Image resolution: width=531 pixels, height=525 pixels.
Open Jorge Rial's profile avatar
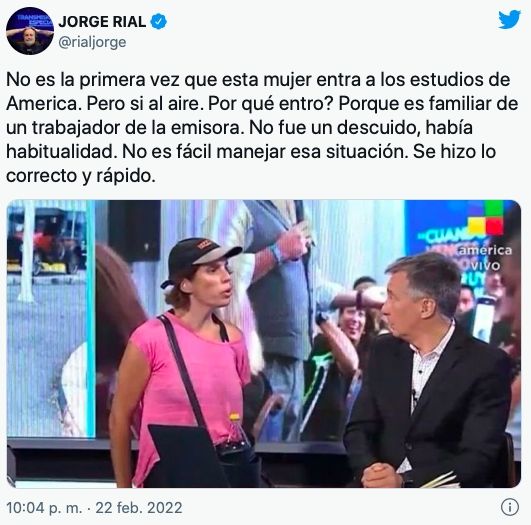[x=30, y=31]
